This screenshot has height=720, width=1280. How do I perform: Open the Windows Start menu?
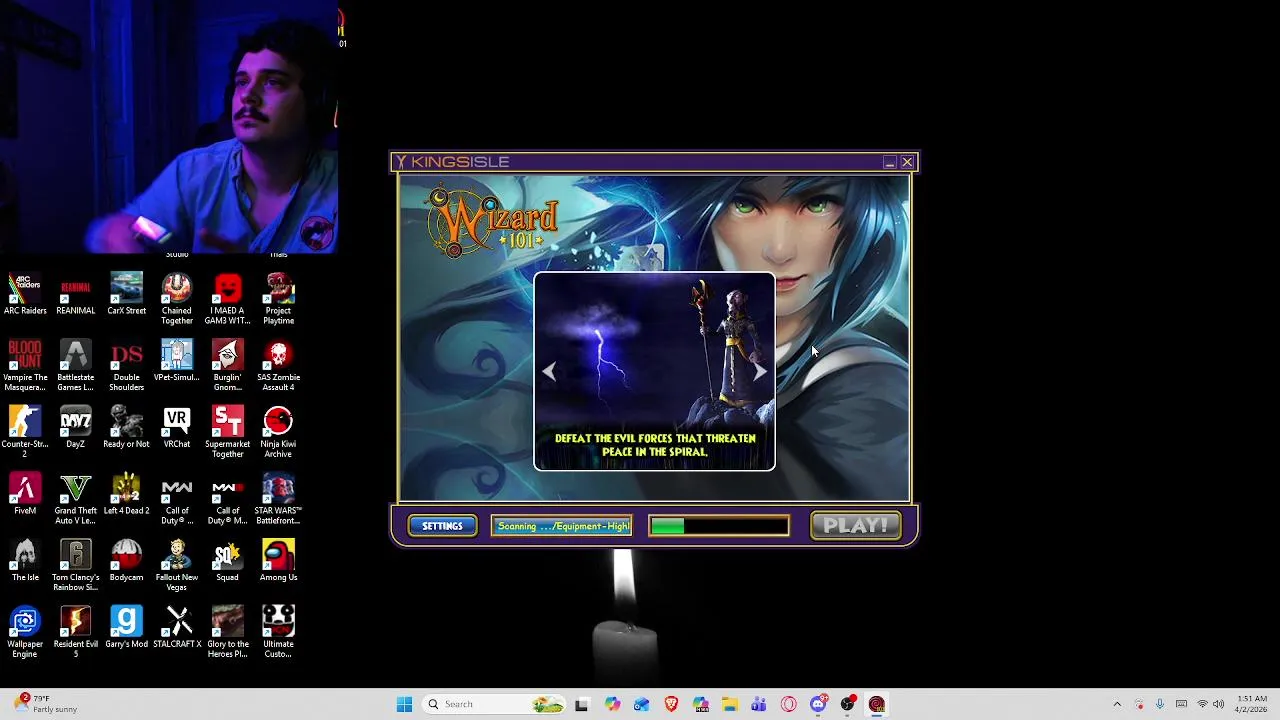coord(404,704)
